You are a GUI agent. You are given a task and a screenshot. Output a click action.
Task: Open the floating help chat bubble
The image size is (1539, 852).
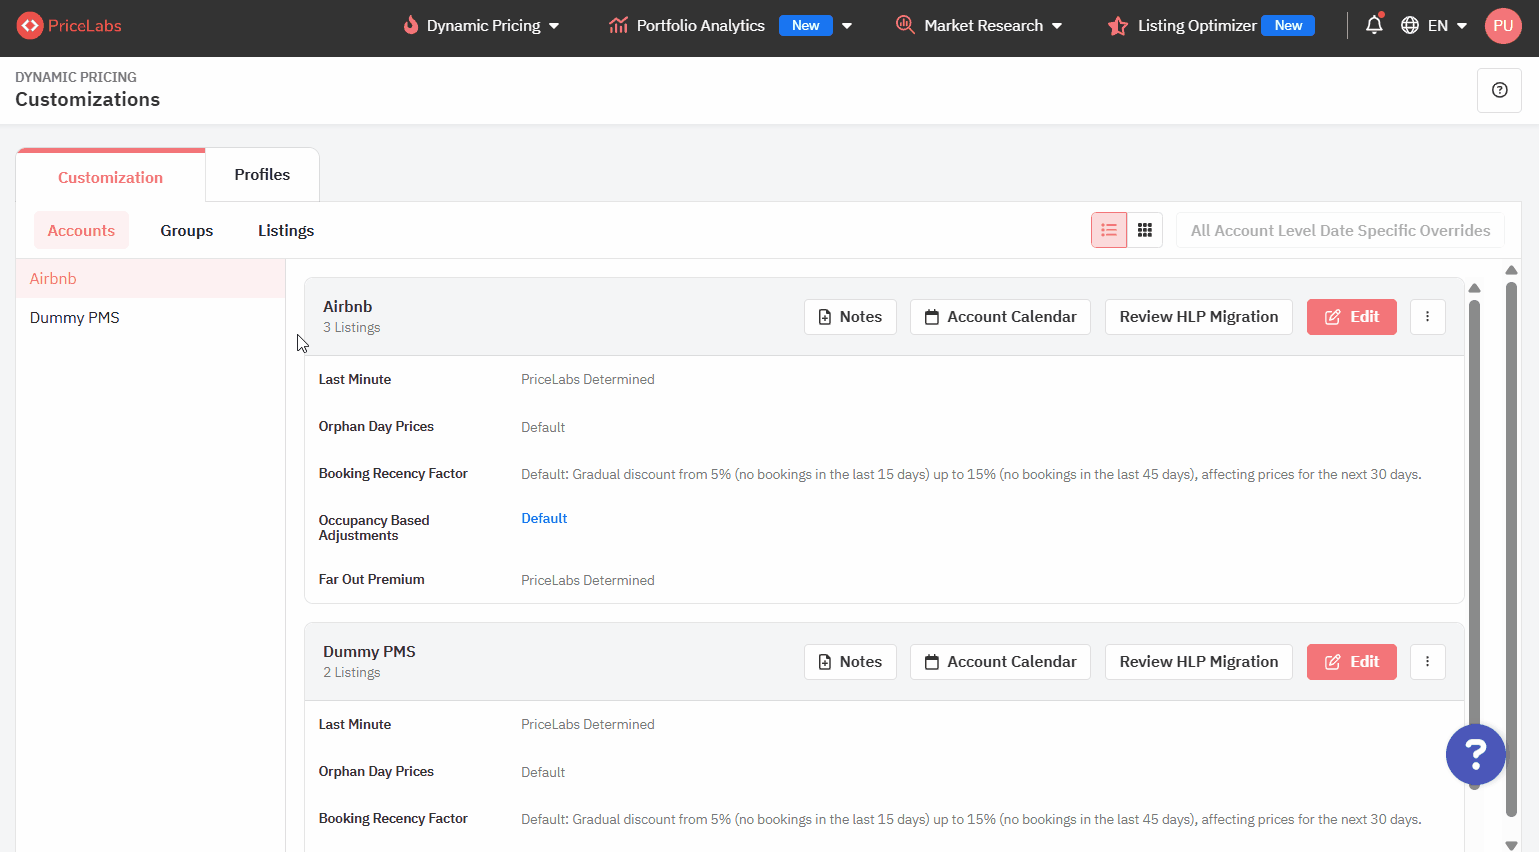tap(1475, 754)
